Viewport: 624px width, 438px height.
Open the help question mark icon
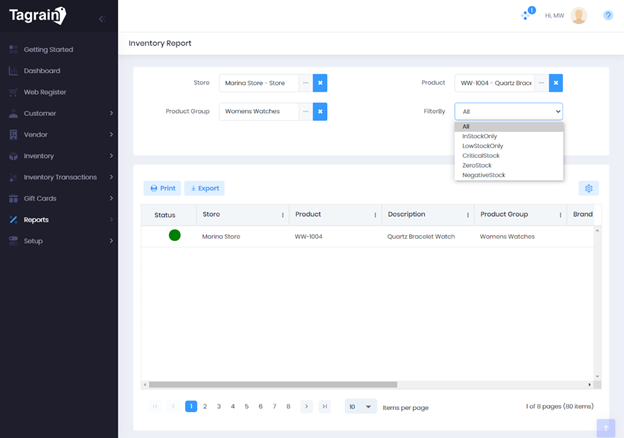click(x=608, y=16)
